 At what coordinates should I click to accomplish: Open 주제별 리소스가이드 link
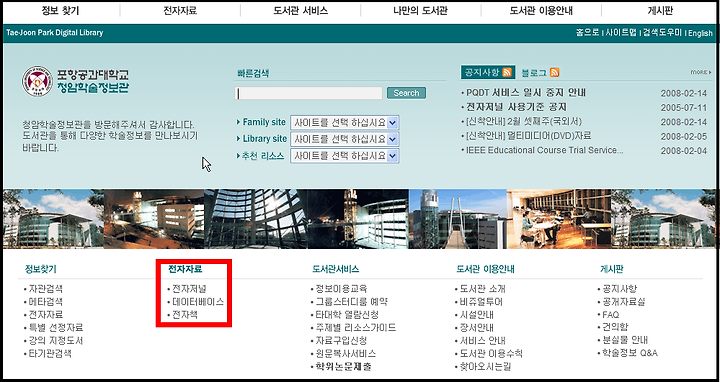pos(356,328)
